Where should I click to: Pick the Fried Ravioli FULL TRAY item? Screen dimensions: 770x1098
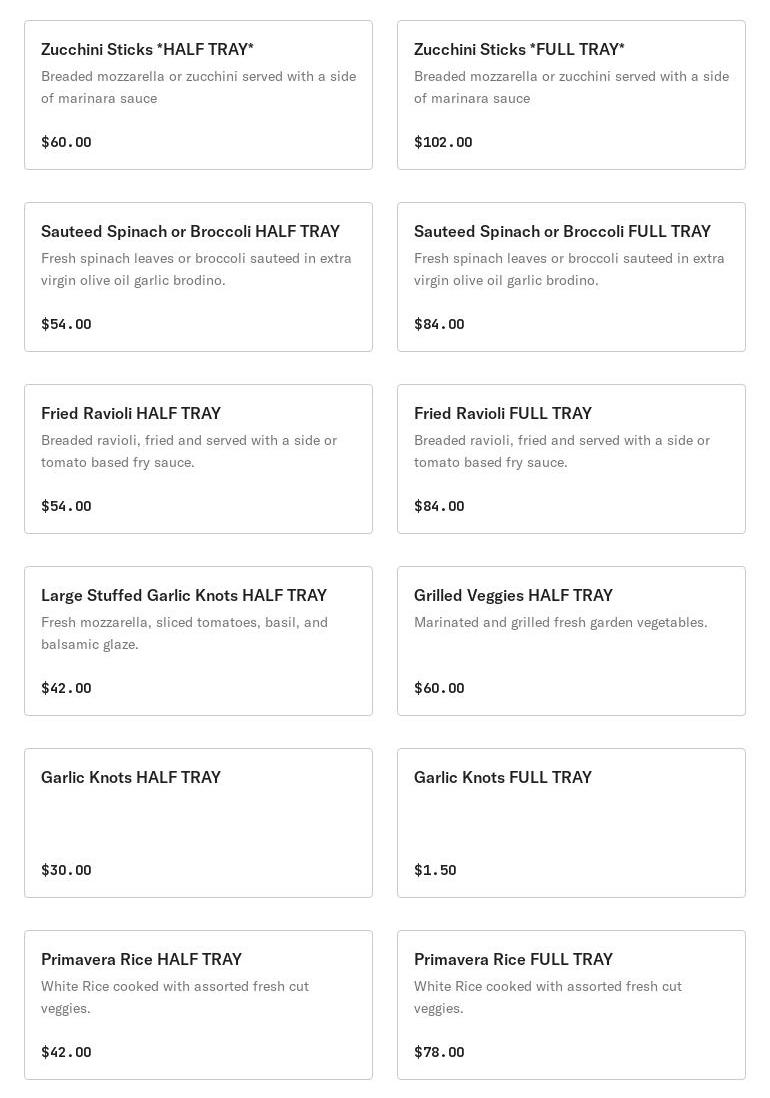click(x=503, y=413)
